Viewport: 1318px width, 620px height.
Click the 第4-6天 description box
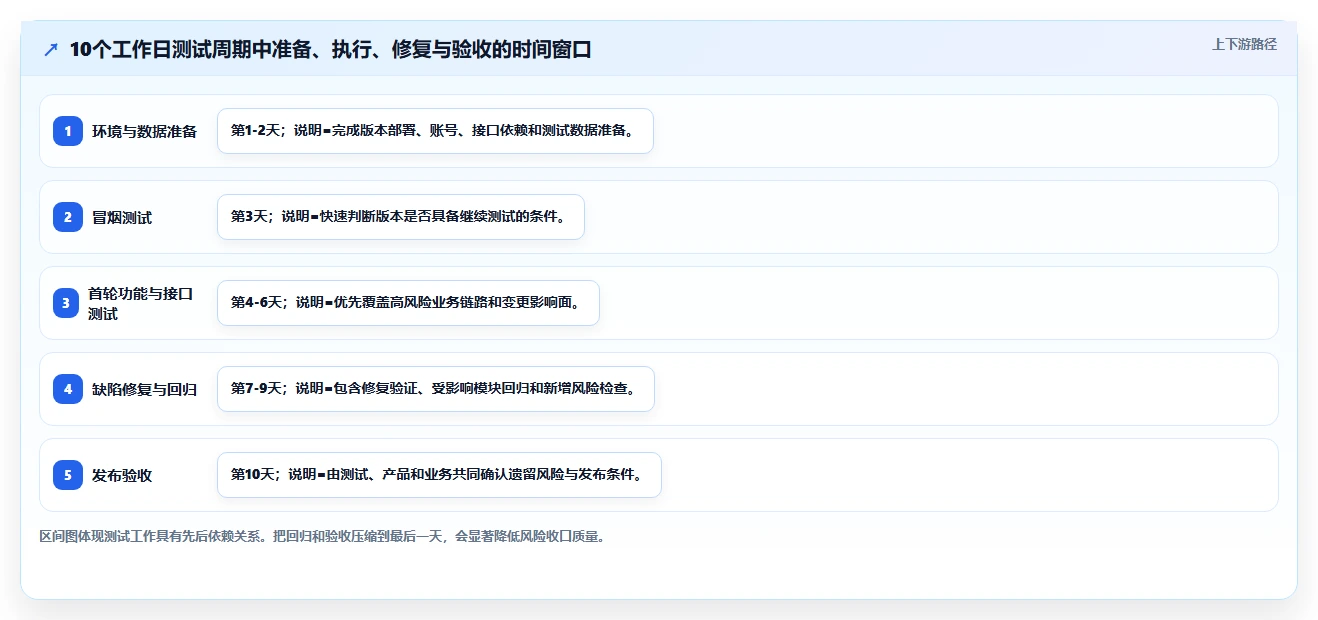click(408, 303)
